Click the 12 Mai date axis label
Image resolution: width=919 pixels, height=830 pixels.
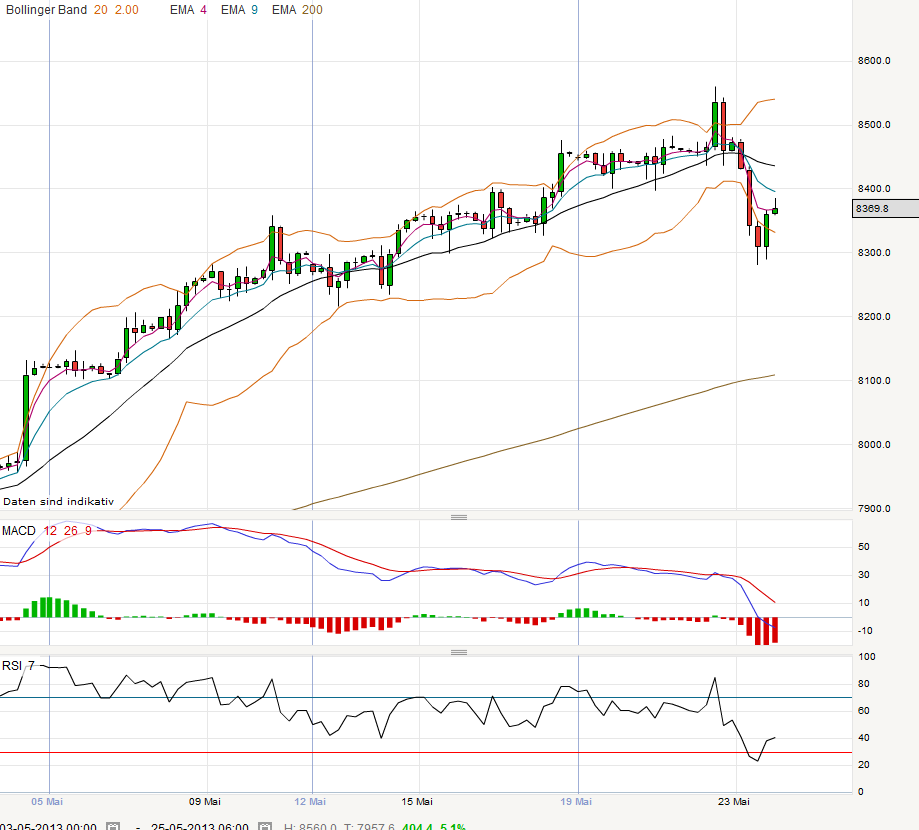pyautogui.click(x=310, y=801)
